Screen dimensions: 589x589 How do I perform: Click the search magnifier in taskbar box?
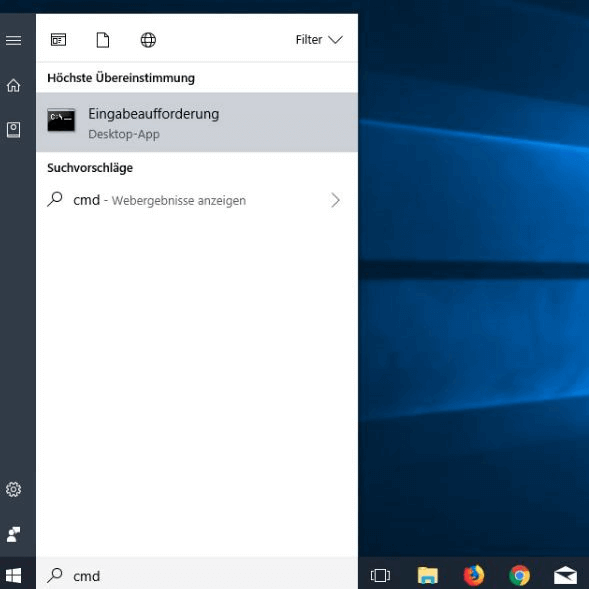click(x=55, y=575)
